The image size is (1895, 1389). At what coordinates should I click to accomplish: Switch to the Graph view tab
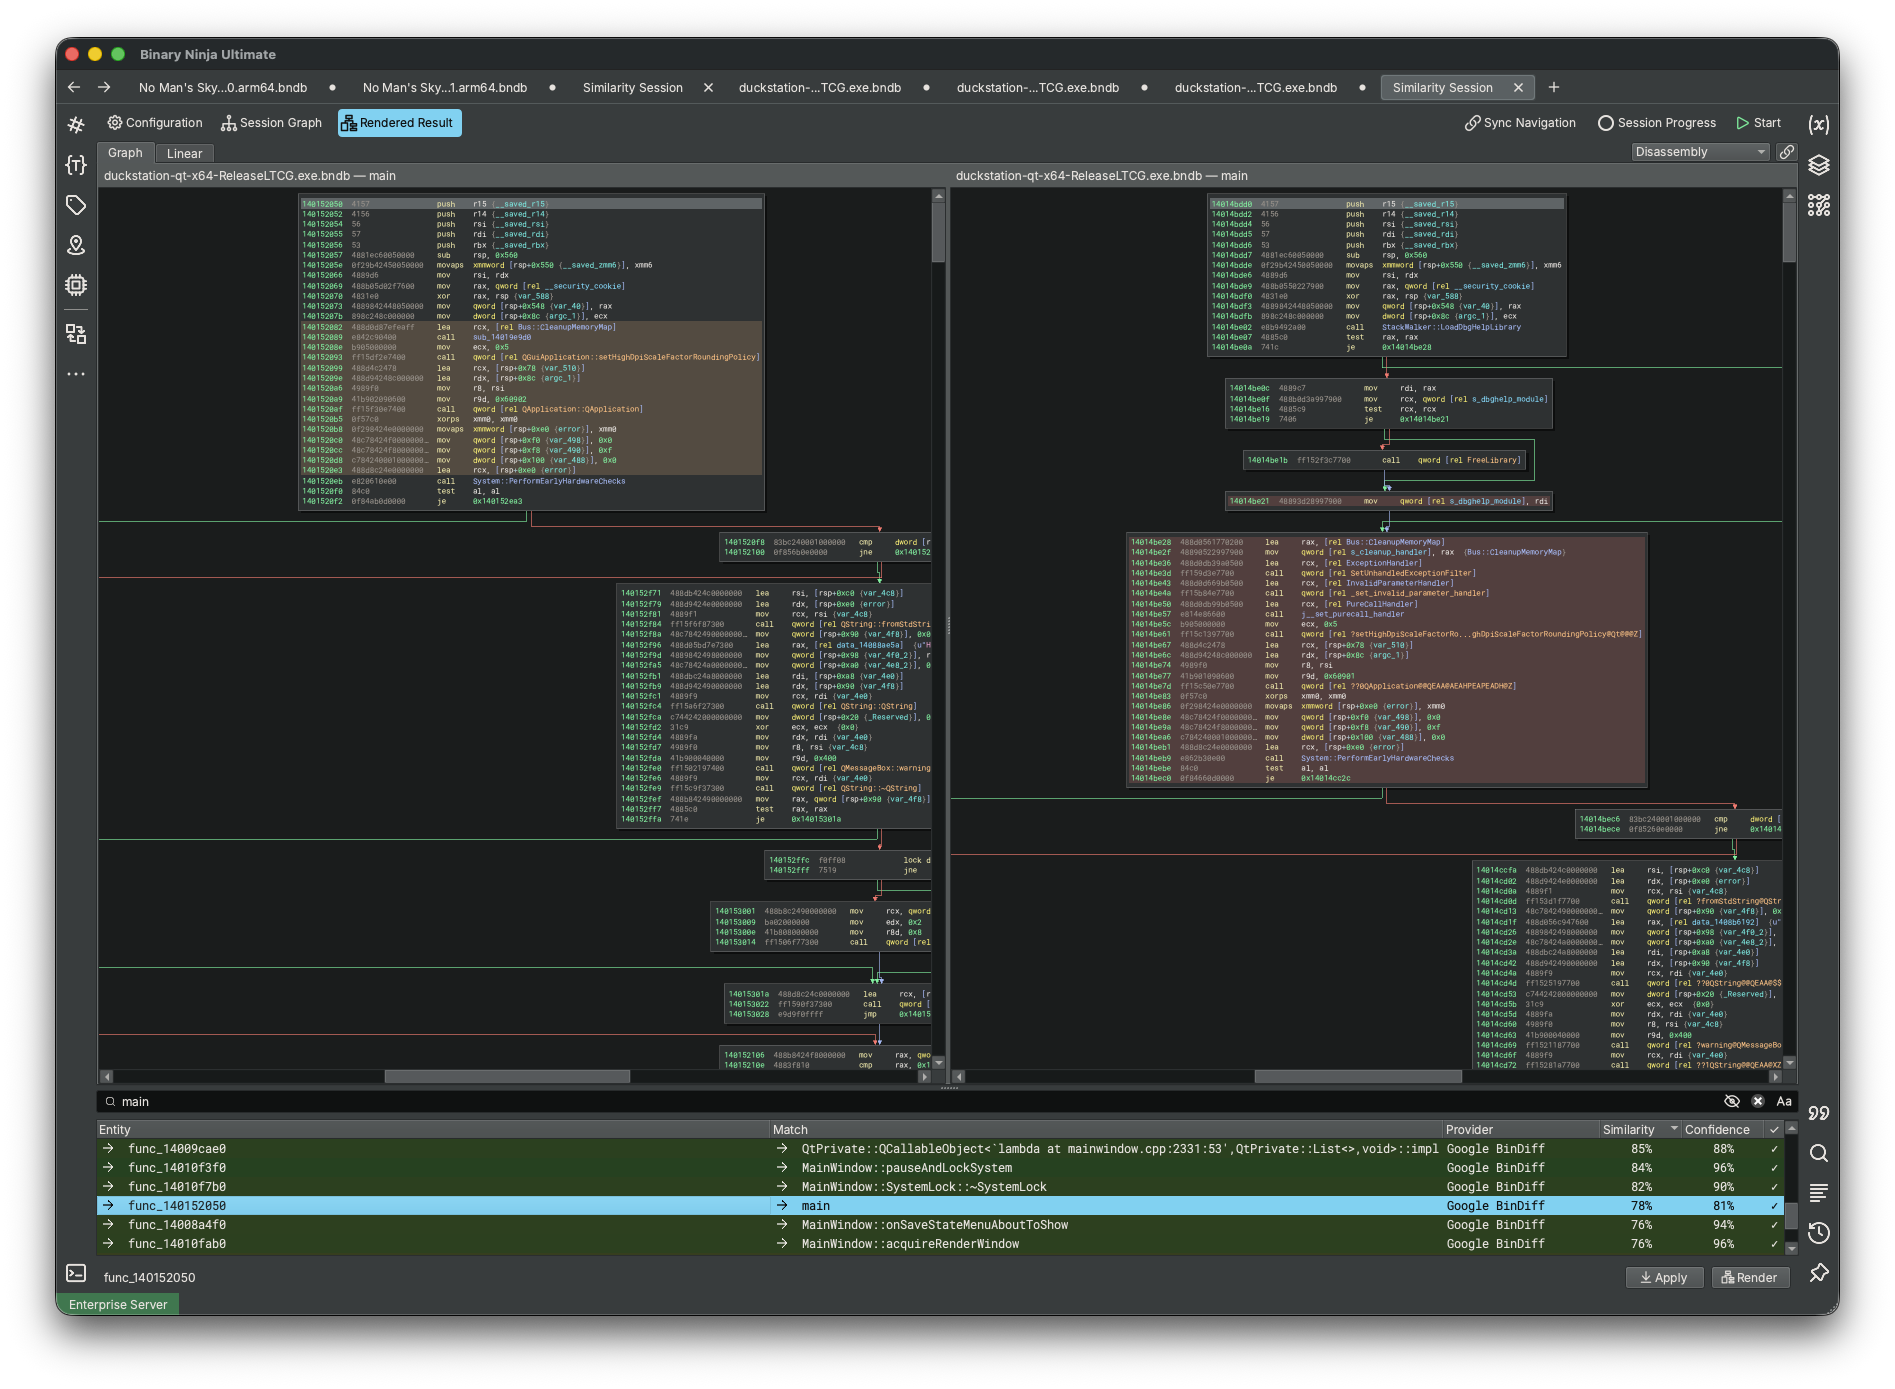coord(125,153)
